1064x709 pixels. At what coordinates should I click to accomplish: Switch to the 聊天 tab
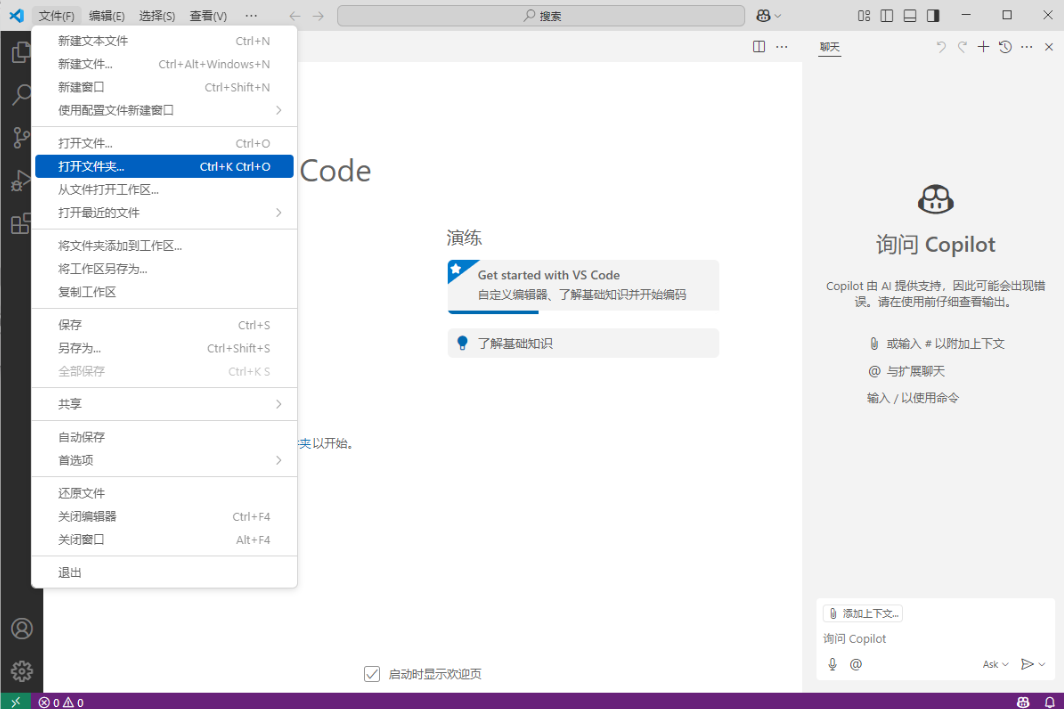point(829,47)
